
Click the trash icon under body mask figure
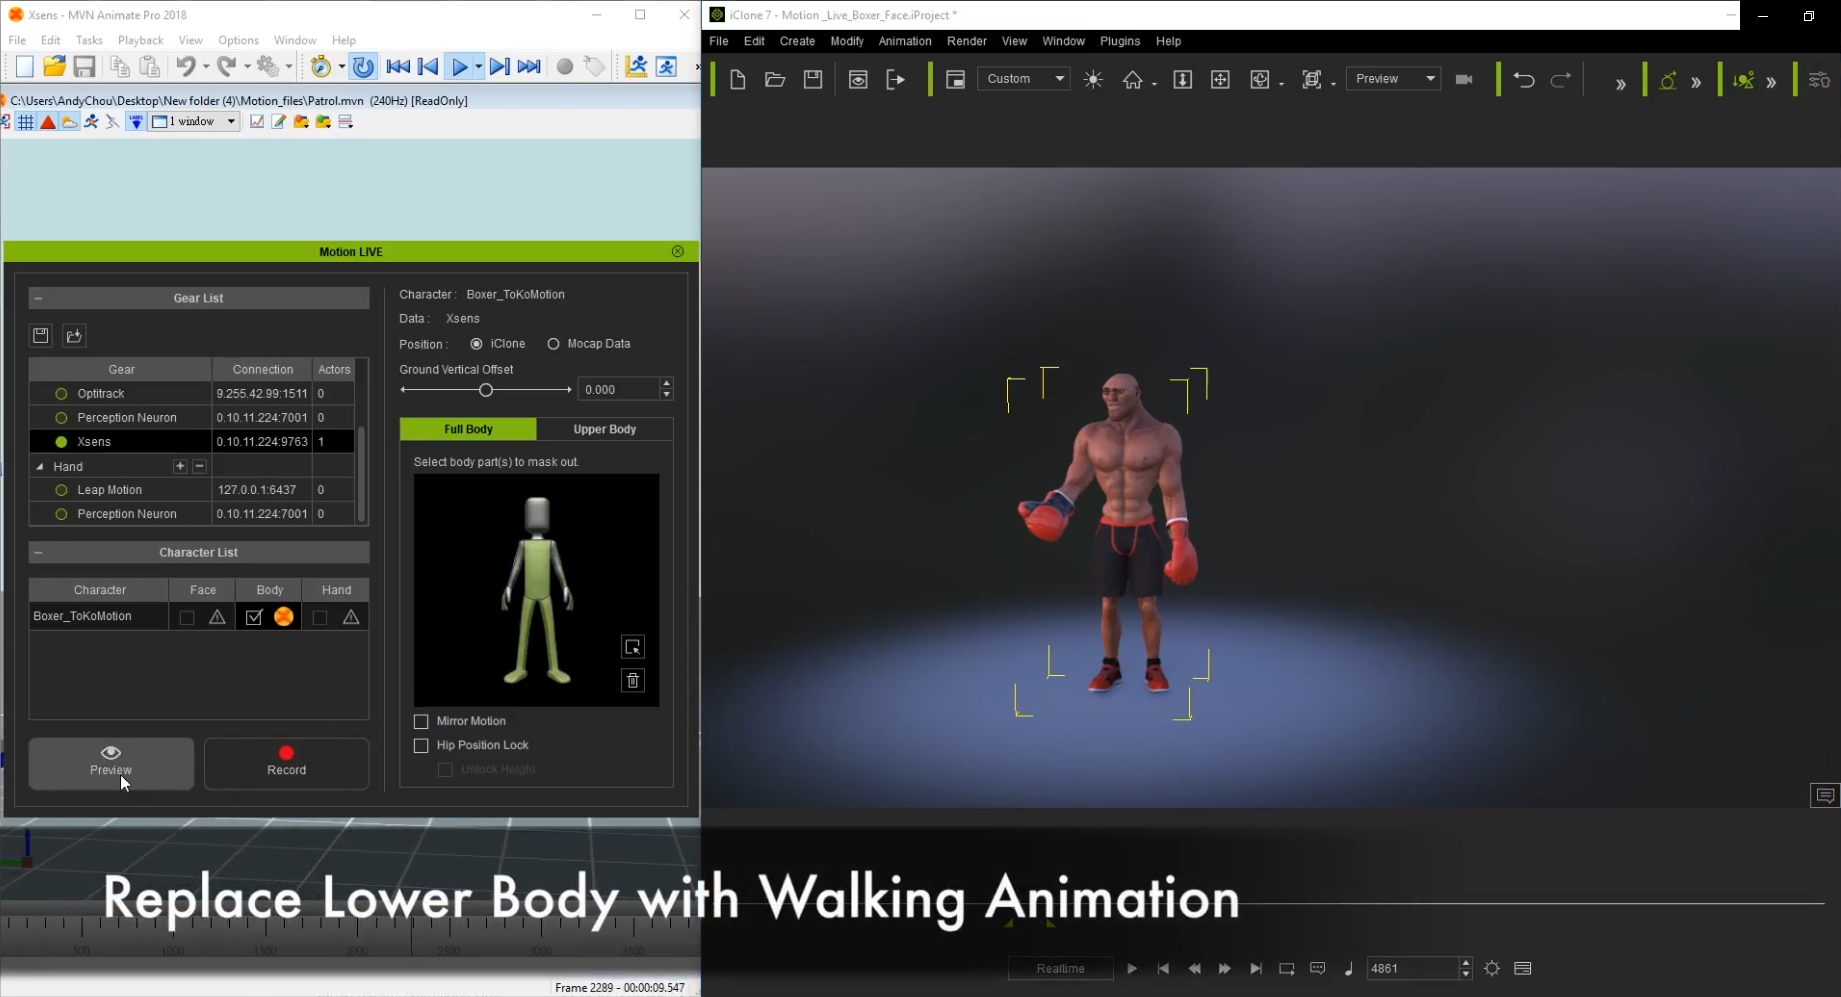click(x=633, y=681)
